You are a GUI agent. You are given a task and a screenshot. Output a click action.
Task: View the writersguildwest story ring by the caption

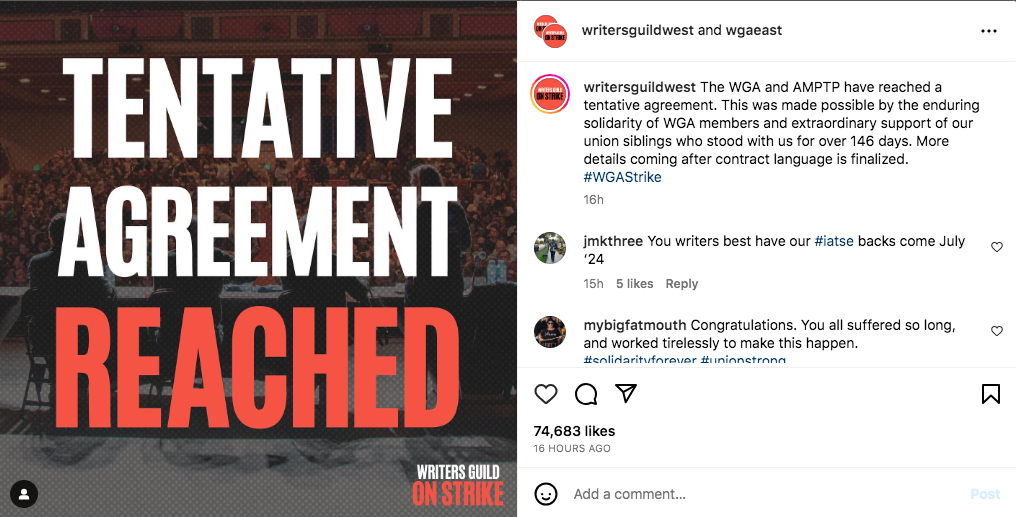click(551, 95)
